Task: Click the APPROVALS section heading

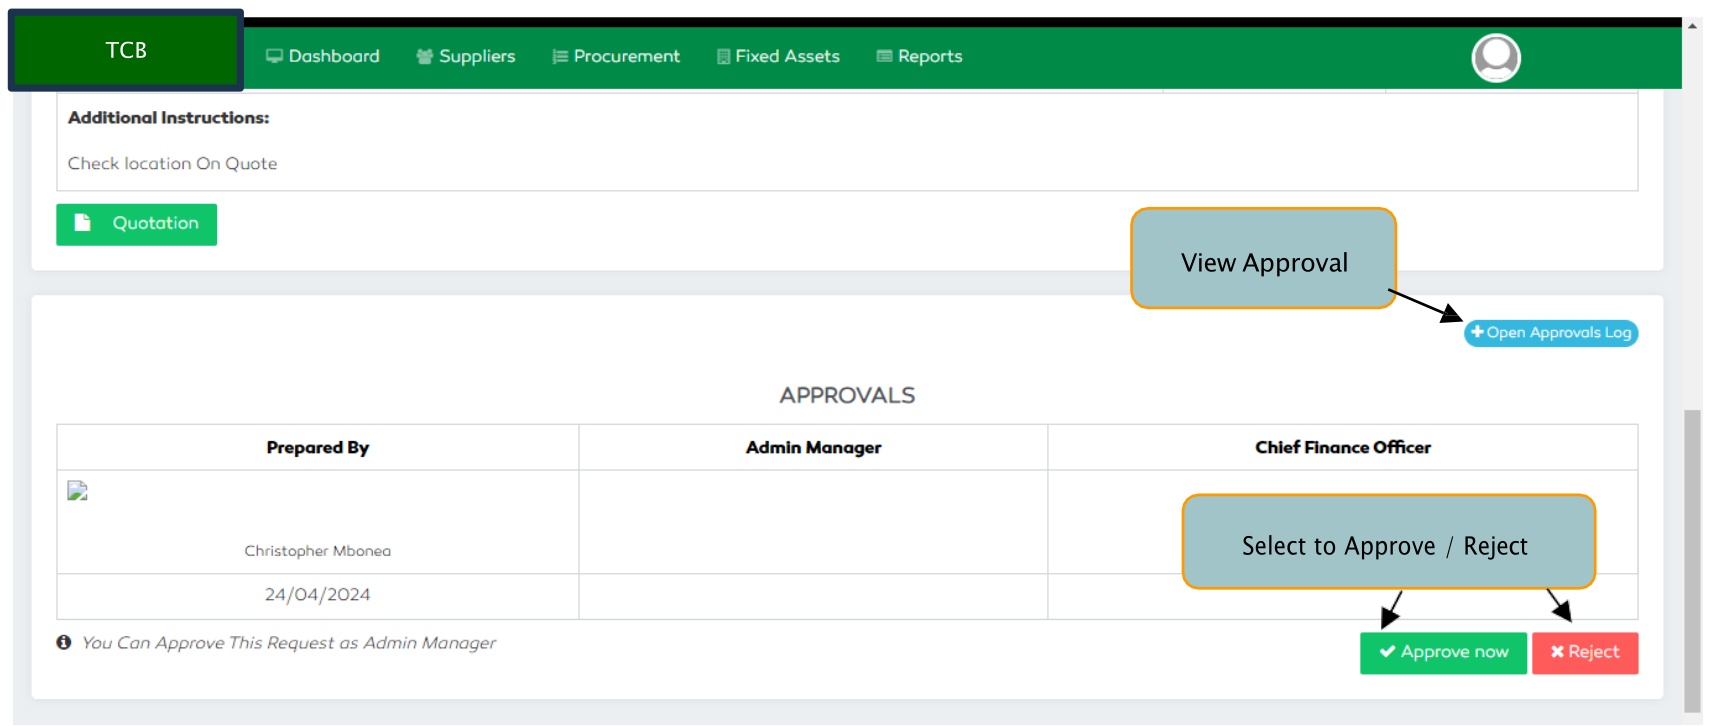Action: [x=847, y=396]
